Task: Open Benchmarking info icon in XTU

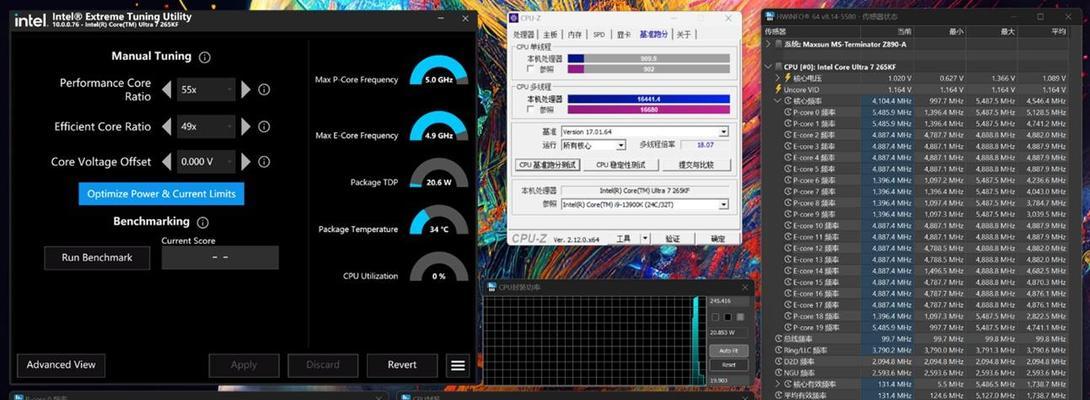Action: coord(202,223)
